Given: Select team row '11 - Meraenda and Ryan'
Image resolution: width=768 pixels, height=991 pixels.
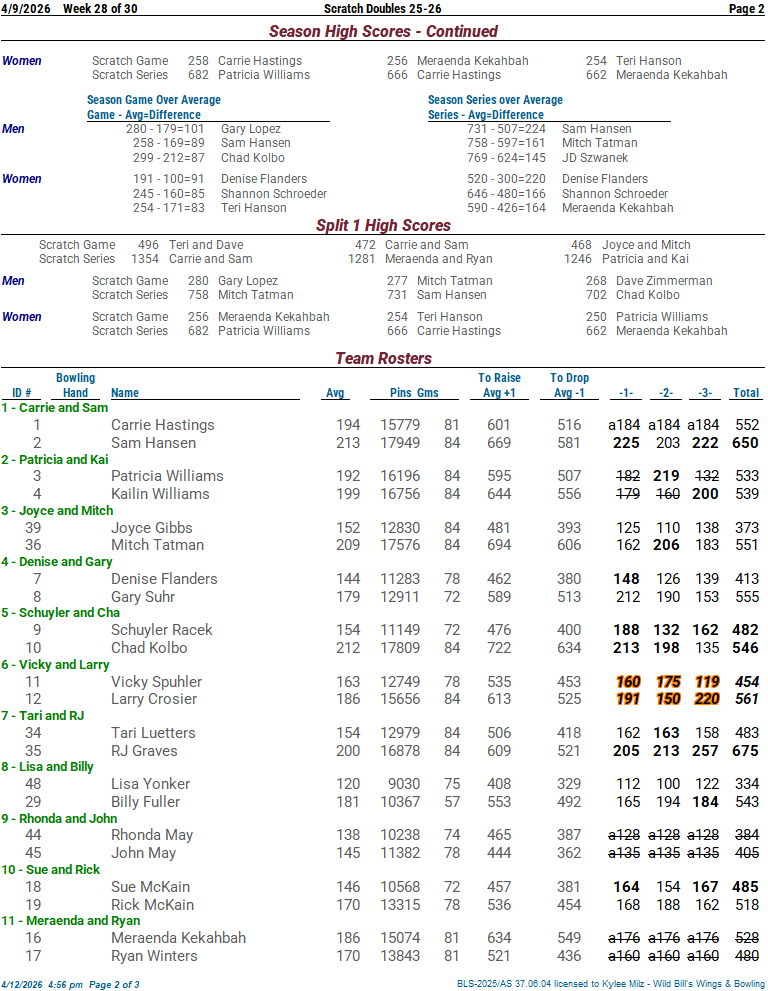Looking at the screenshot, I should click(x=71, y=921).
